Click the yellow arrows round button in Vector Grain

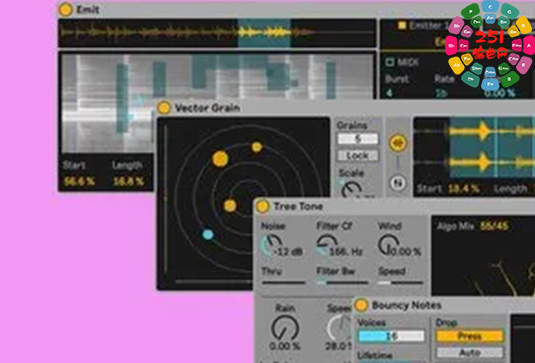pos(397,143)
